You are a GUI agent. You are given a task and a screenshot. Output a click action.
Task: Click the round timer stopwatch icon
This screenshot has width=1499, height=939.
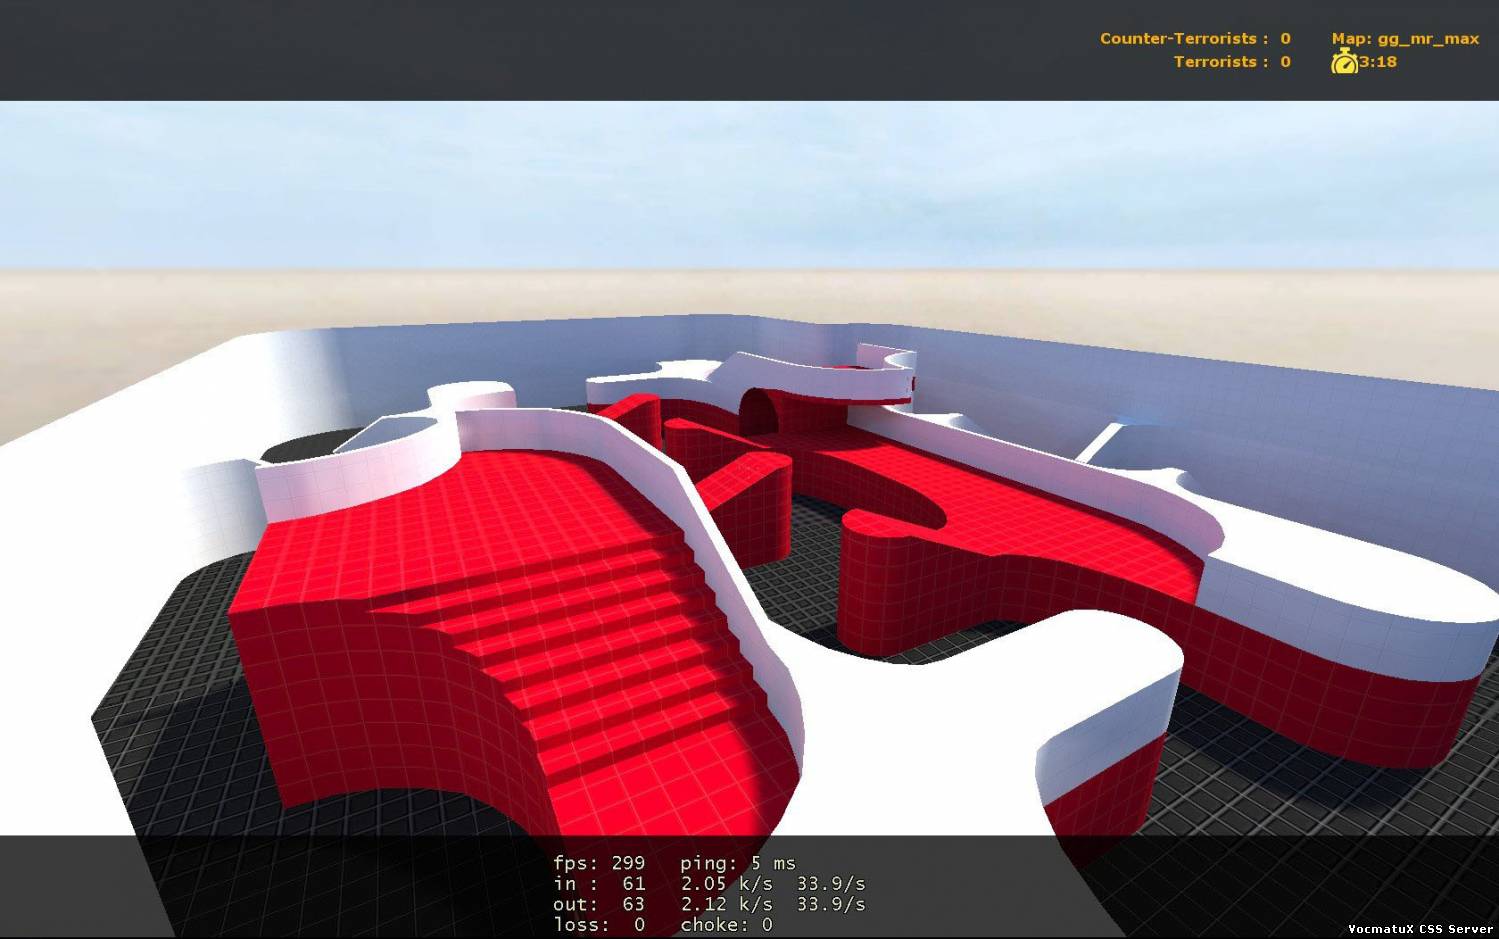[1344, 62]
